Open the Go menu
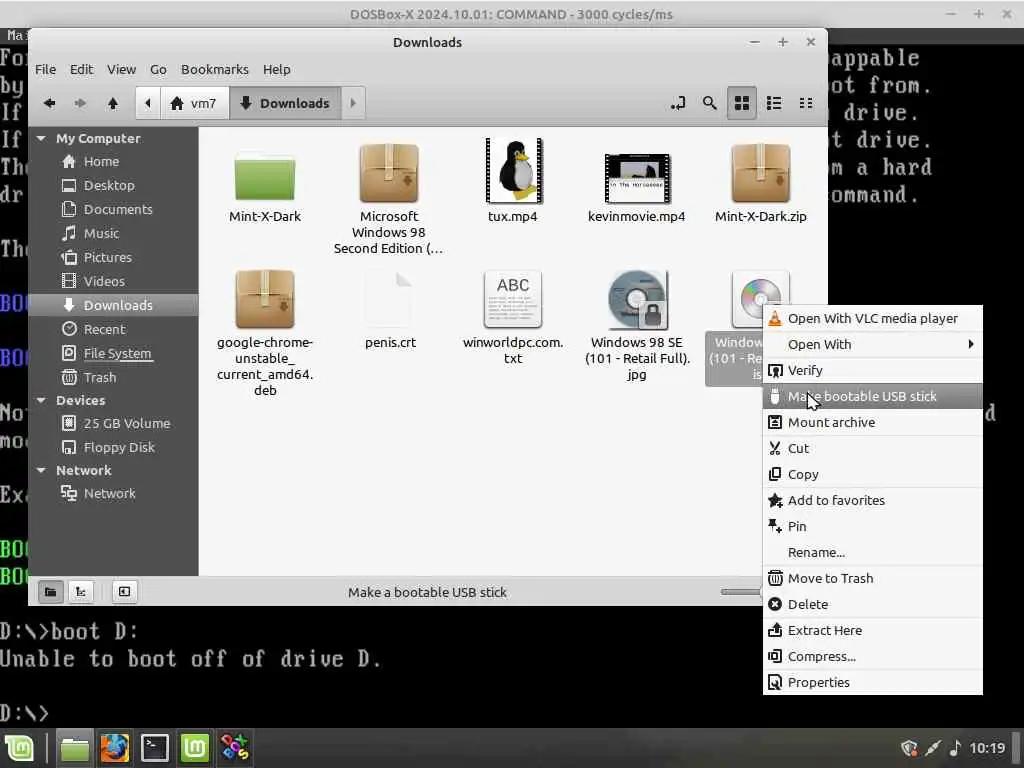This screenshot has width=1024, height=768. 158,69
